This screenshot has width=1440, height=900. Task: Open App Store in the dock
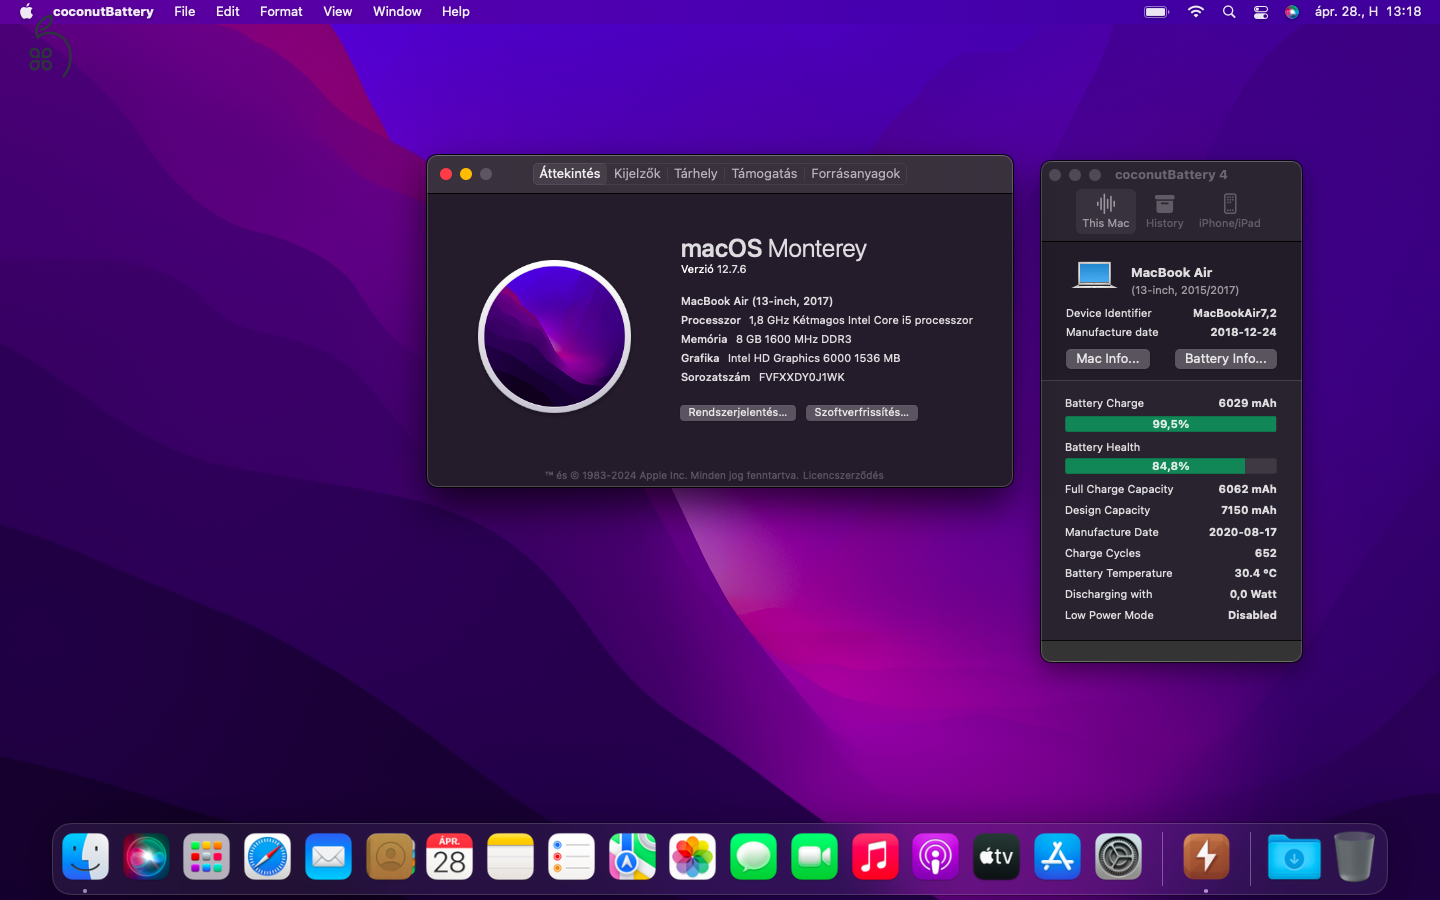coord(1057,857)
